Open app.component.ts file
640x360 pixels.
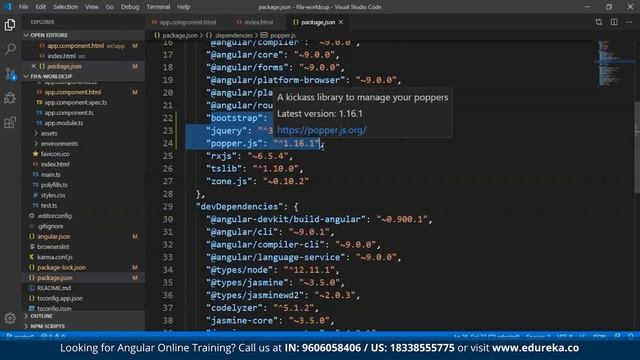pos(69,112)
